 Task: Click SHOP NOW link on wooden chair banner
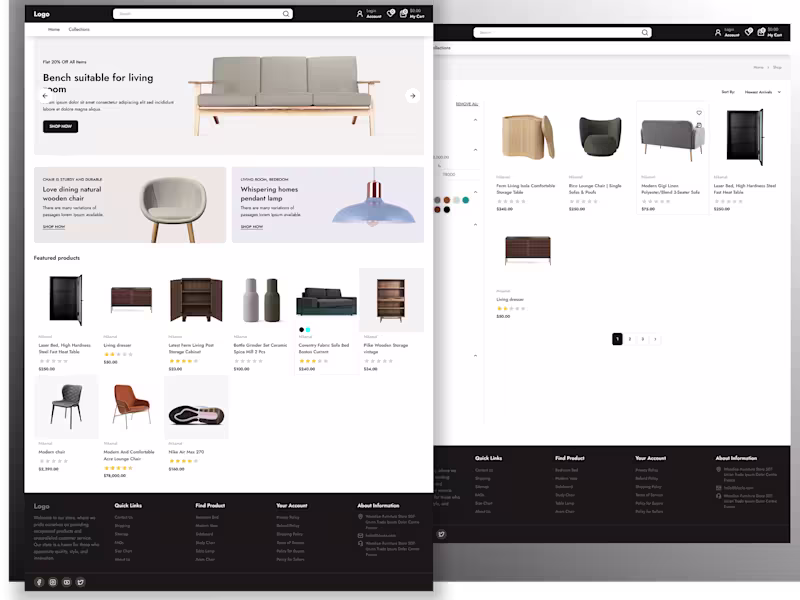coord(54,227)
